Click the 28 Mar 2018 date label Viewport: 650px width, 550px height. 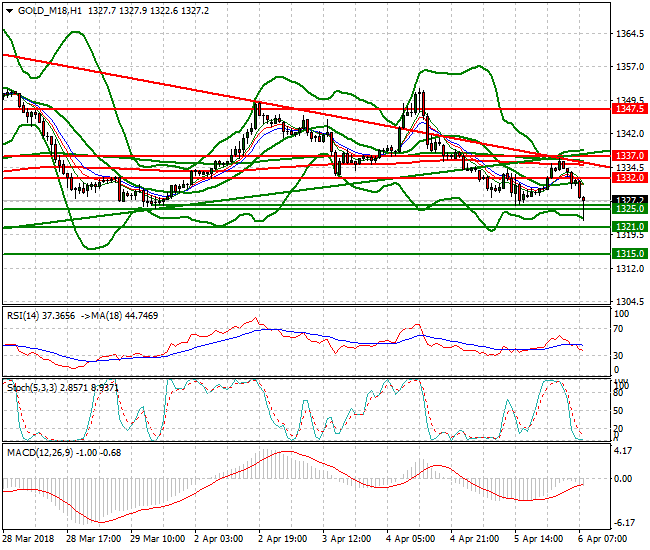(30, 538)
